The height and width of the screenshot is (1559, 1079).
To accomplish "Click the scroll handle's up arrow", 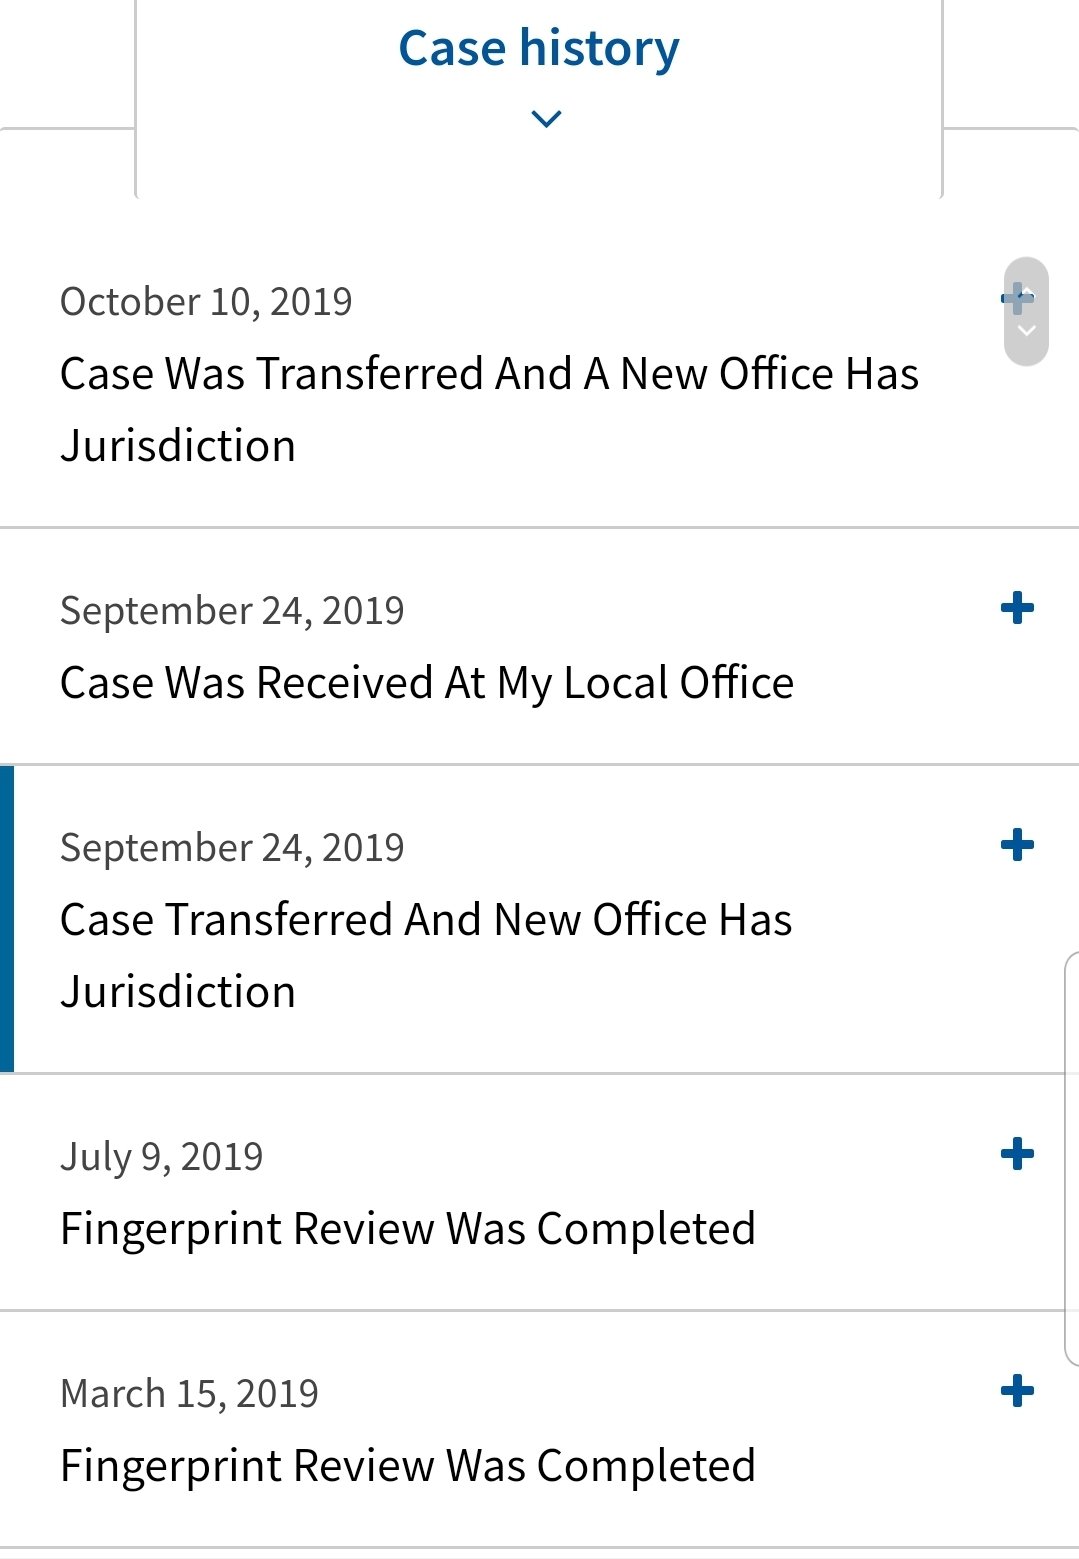I will 1027,290.
